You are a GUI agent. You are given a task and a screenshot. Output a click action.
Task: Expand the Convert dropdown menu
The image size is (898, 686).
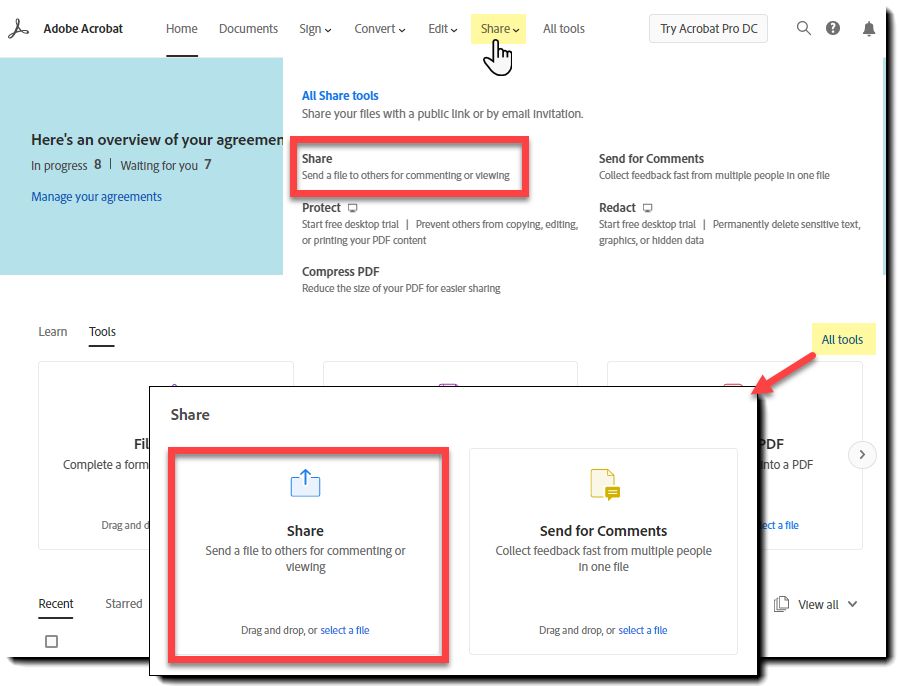point(380,29)
